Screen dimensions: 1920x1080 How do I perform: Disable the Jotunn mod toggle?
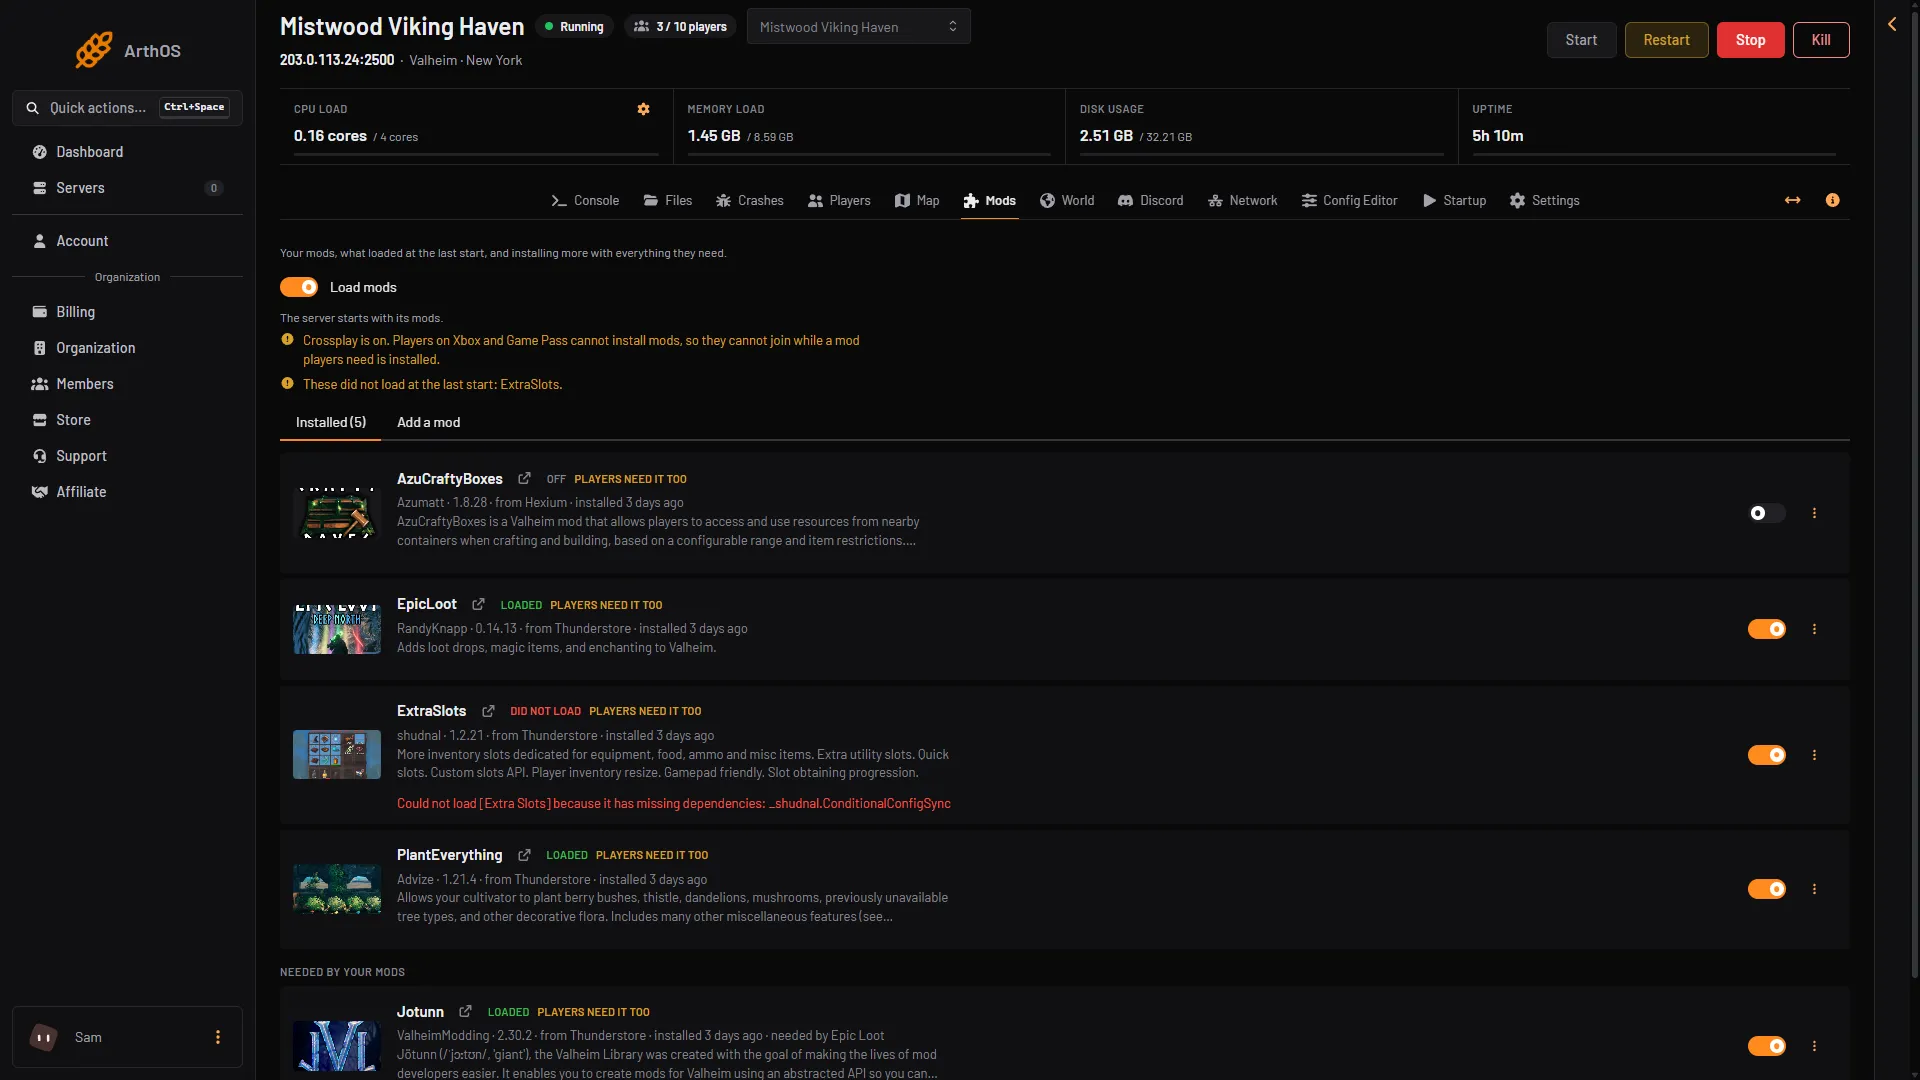click(1766, 1046)
